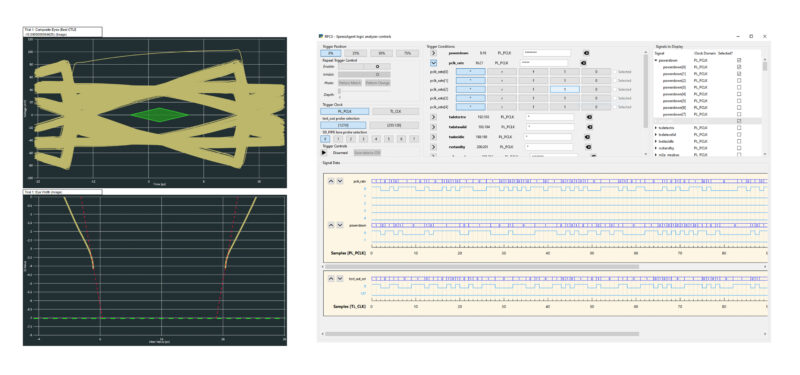The image size is (800, 375).
Task: Move the pclk_rate waveform down with its arrow
Action: (x=340, y=181)
